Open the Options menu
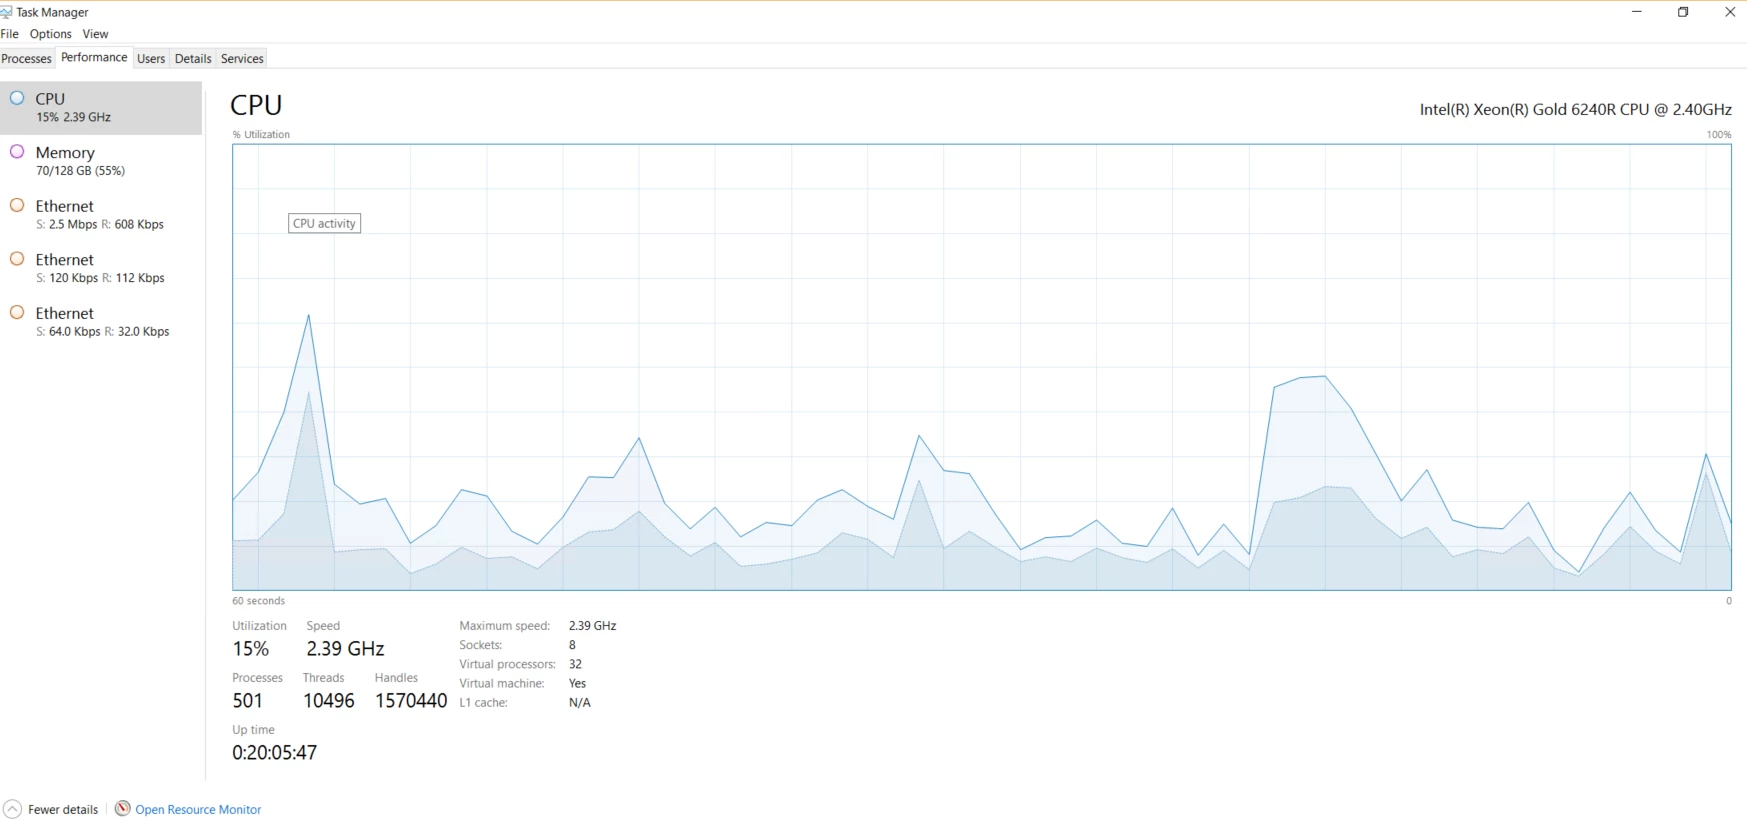 coord(51,34)
